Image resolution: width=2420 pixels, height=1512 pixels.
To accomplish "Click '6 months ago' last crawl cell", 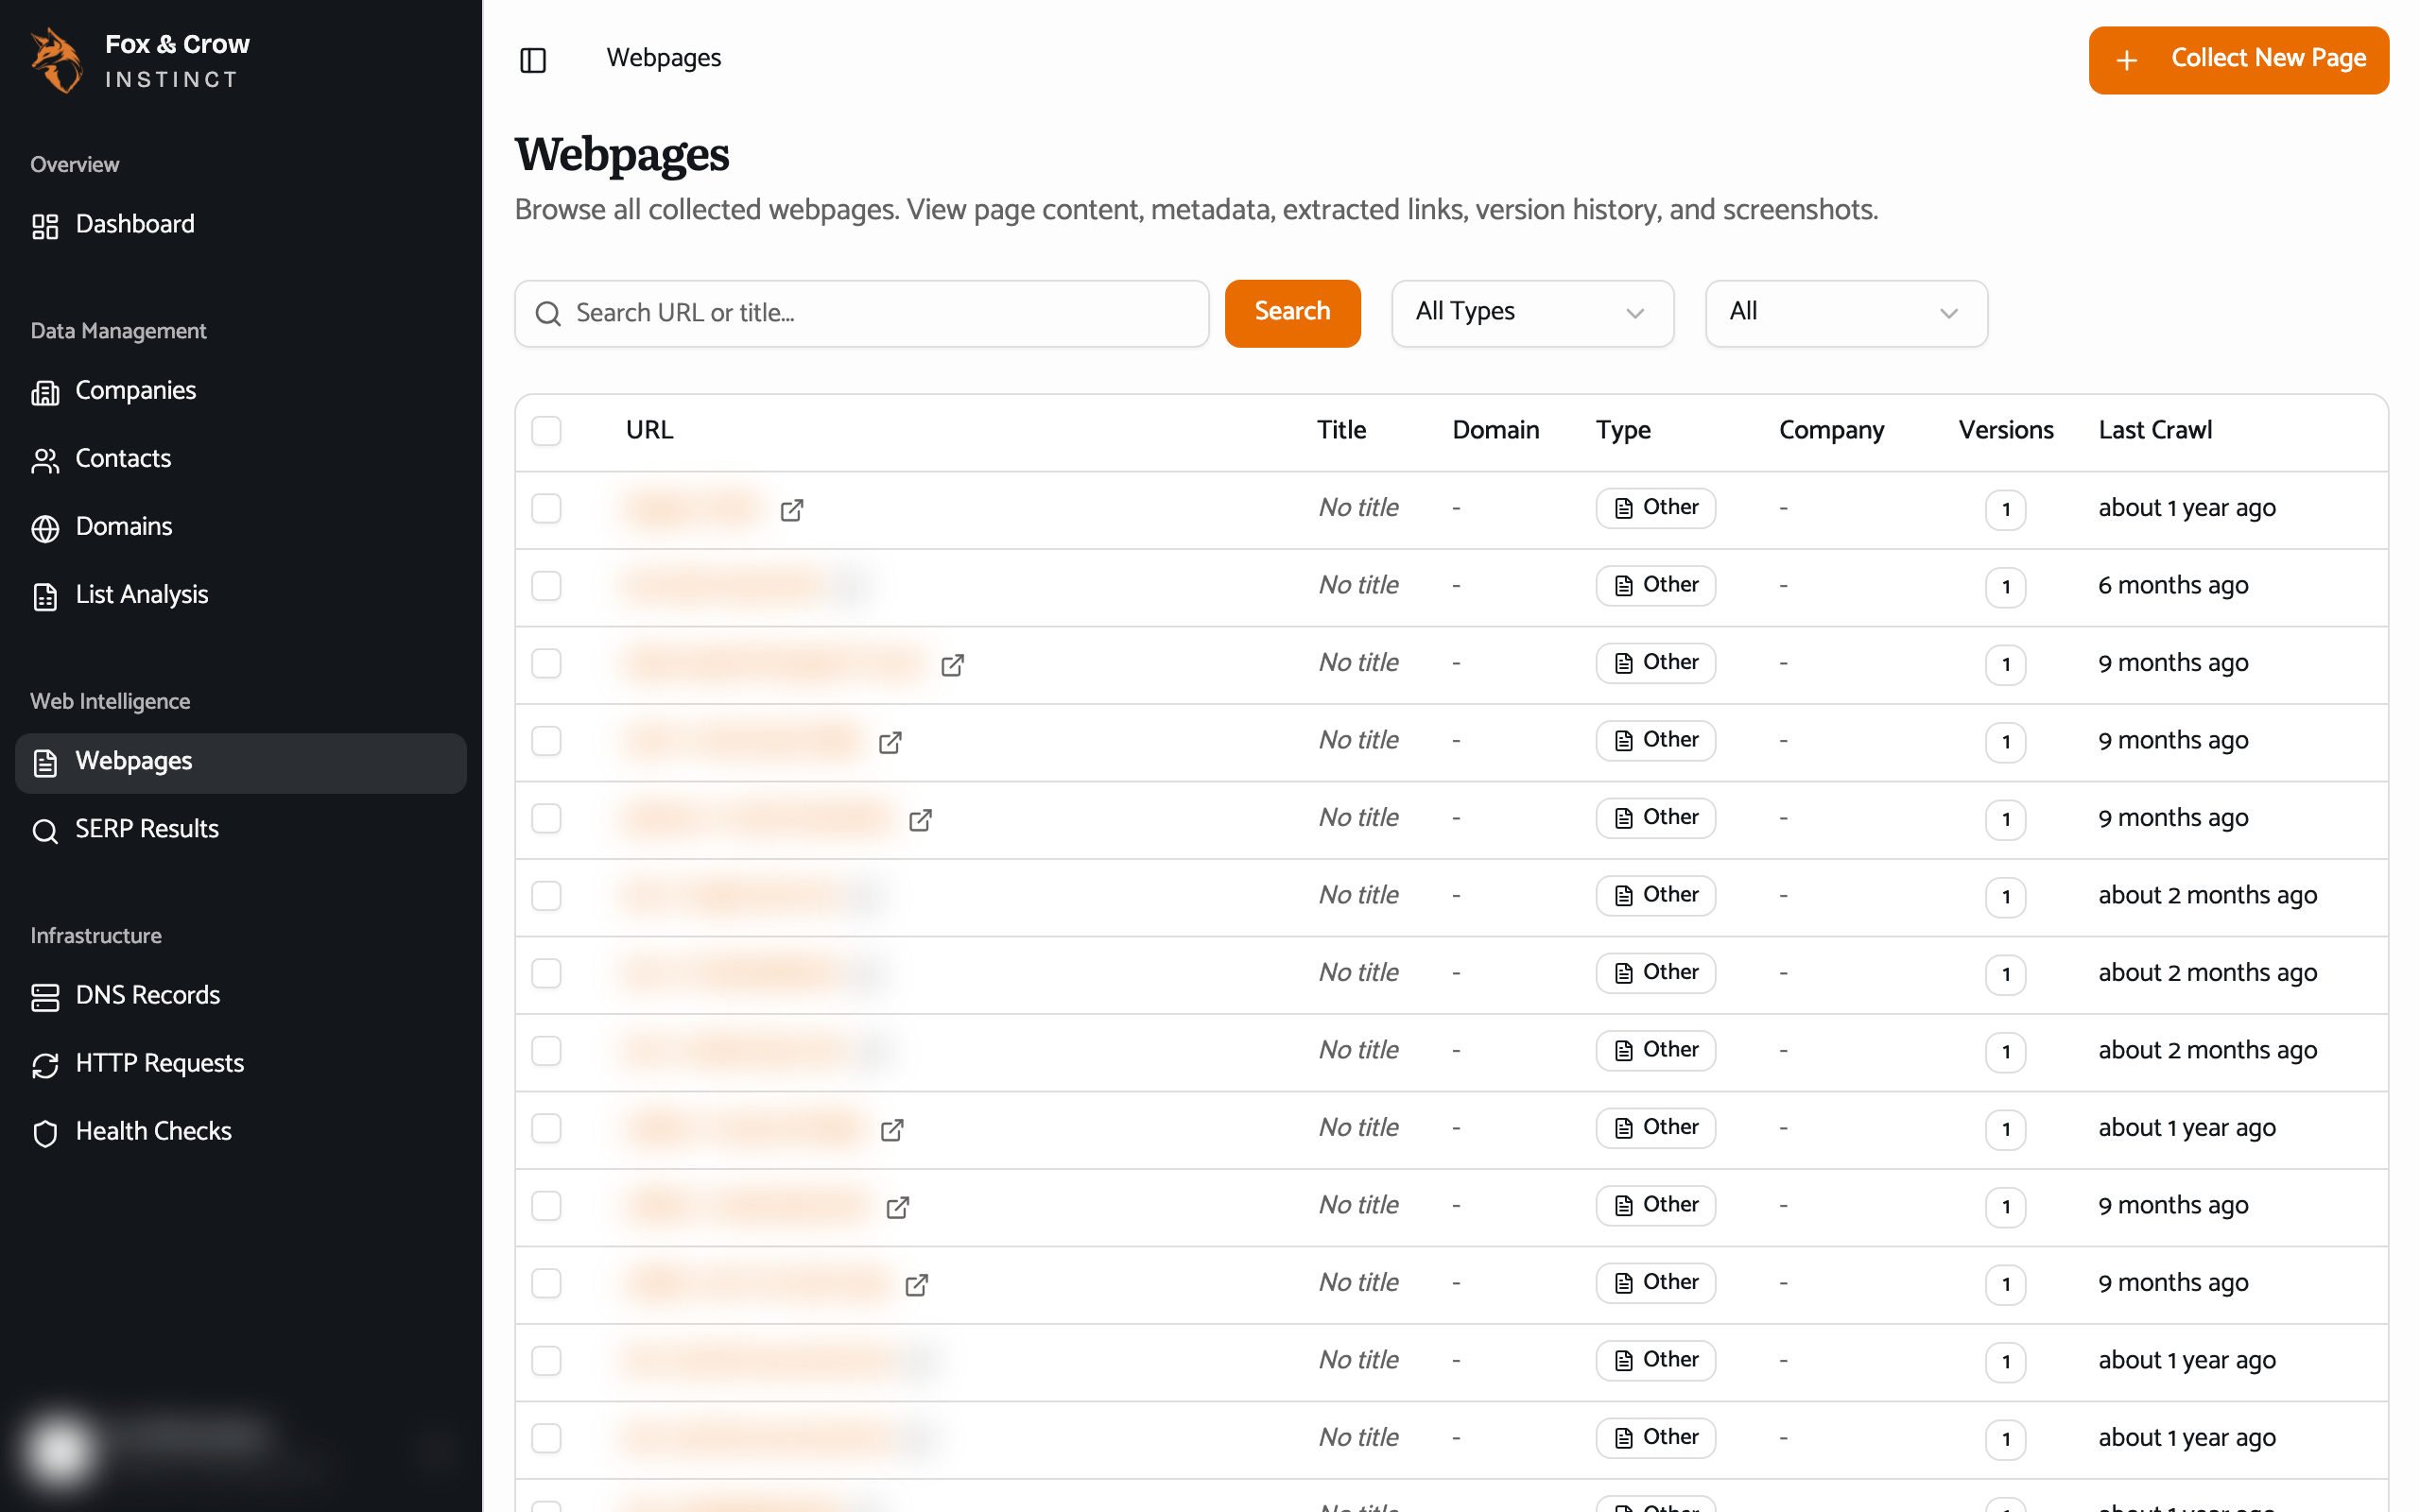I will (x=2172, y=586).
